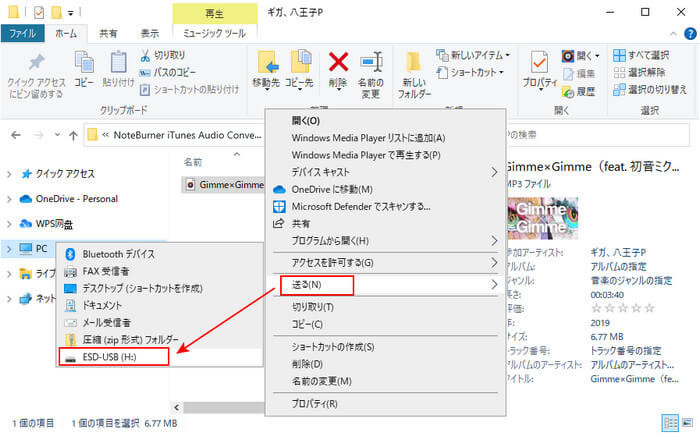
Task: Go up one folder level arrow
Action: (74, 135)
